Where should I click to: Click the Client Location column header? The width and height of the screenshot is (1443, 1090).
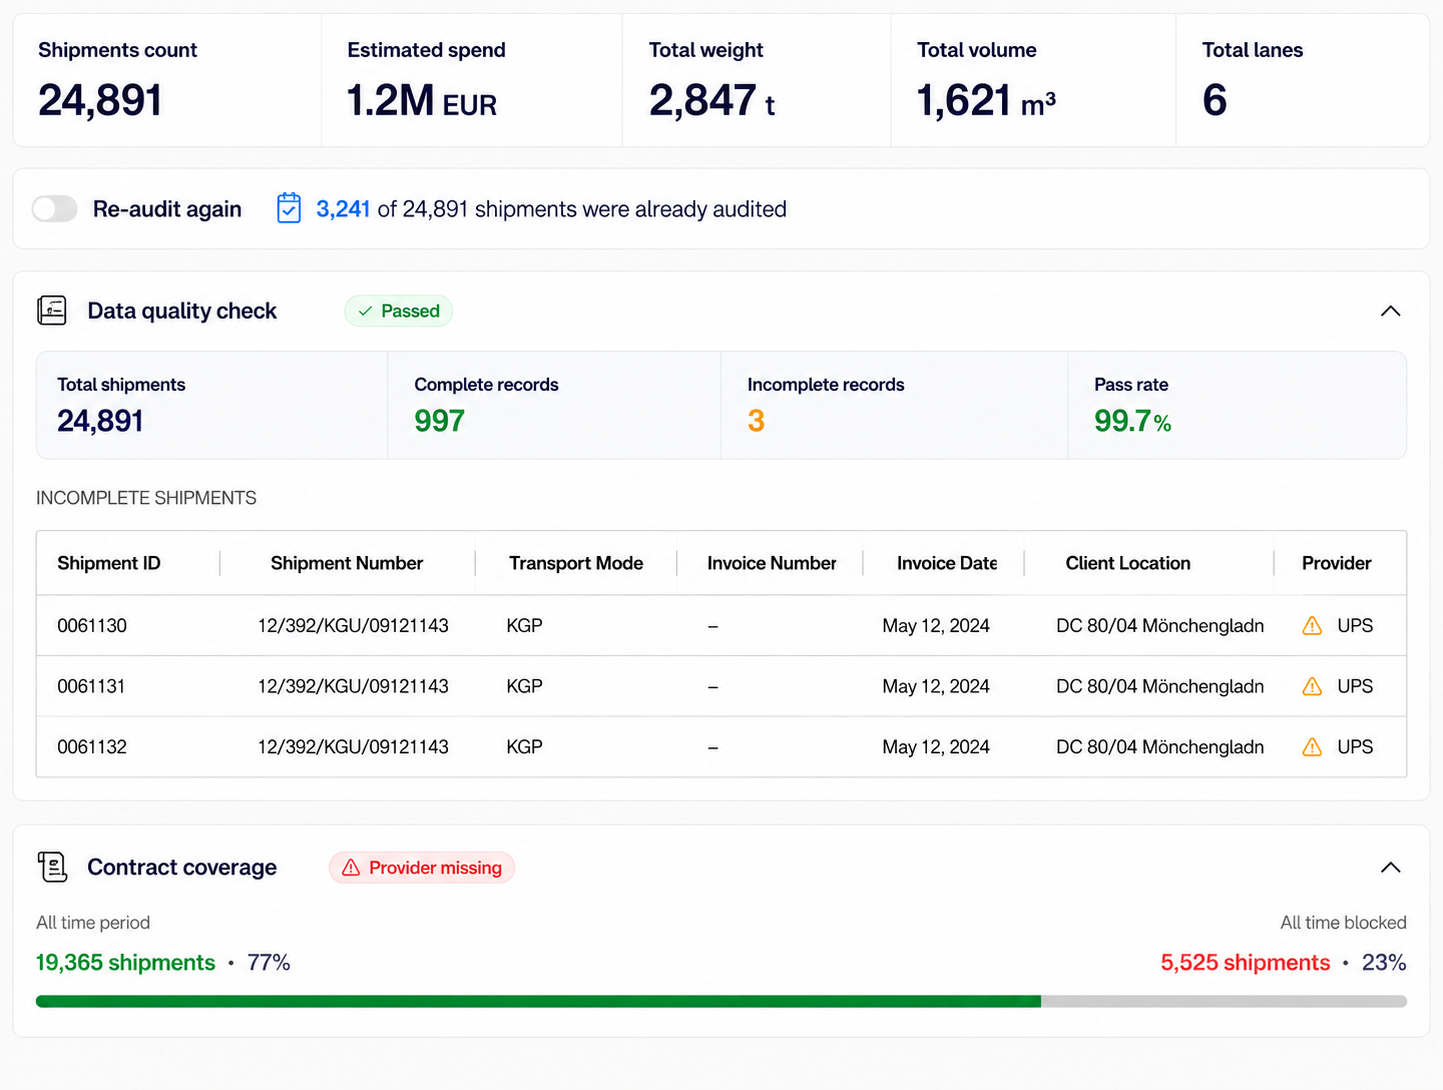[1128, 563]
